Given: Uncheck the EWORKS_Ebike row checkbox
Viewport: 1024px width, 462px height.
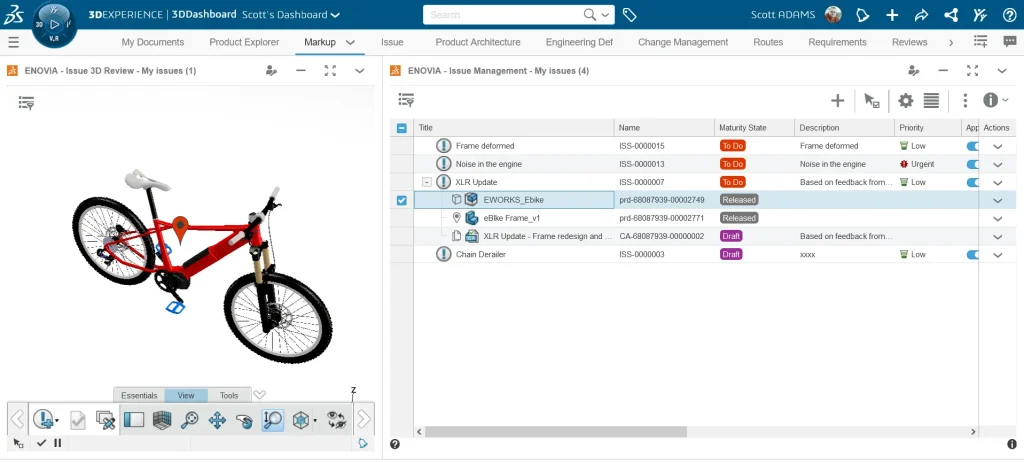Looking at the screenshot, I should coord(402,200).
